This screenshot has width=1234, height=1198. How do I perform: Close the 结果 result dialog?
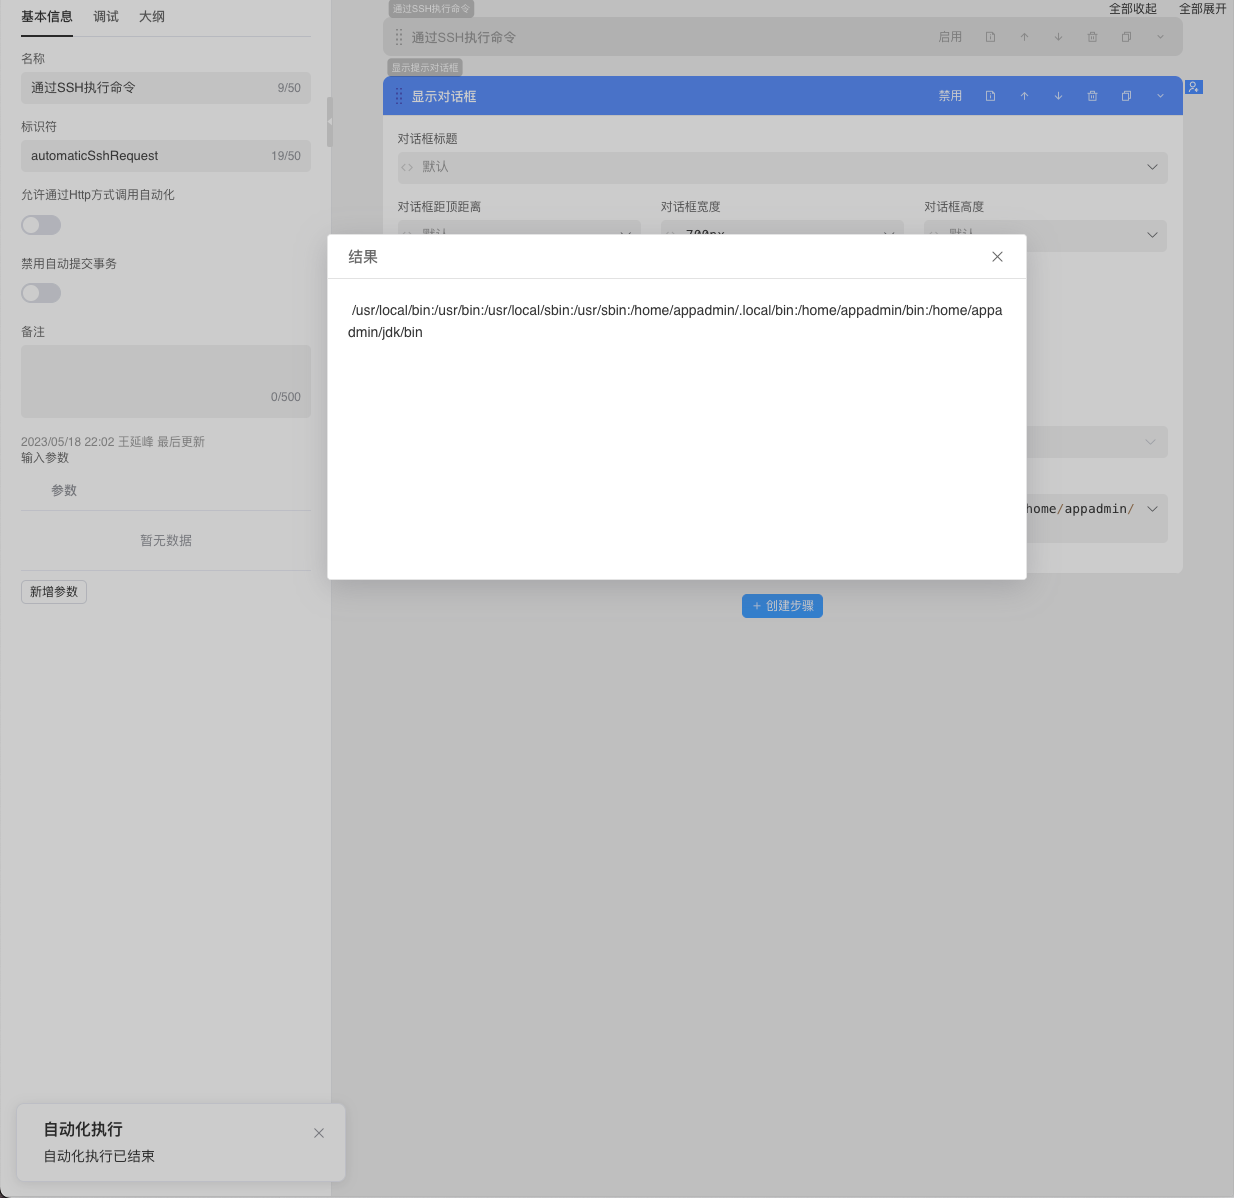(997, 257)
